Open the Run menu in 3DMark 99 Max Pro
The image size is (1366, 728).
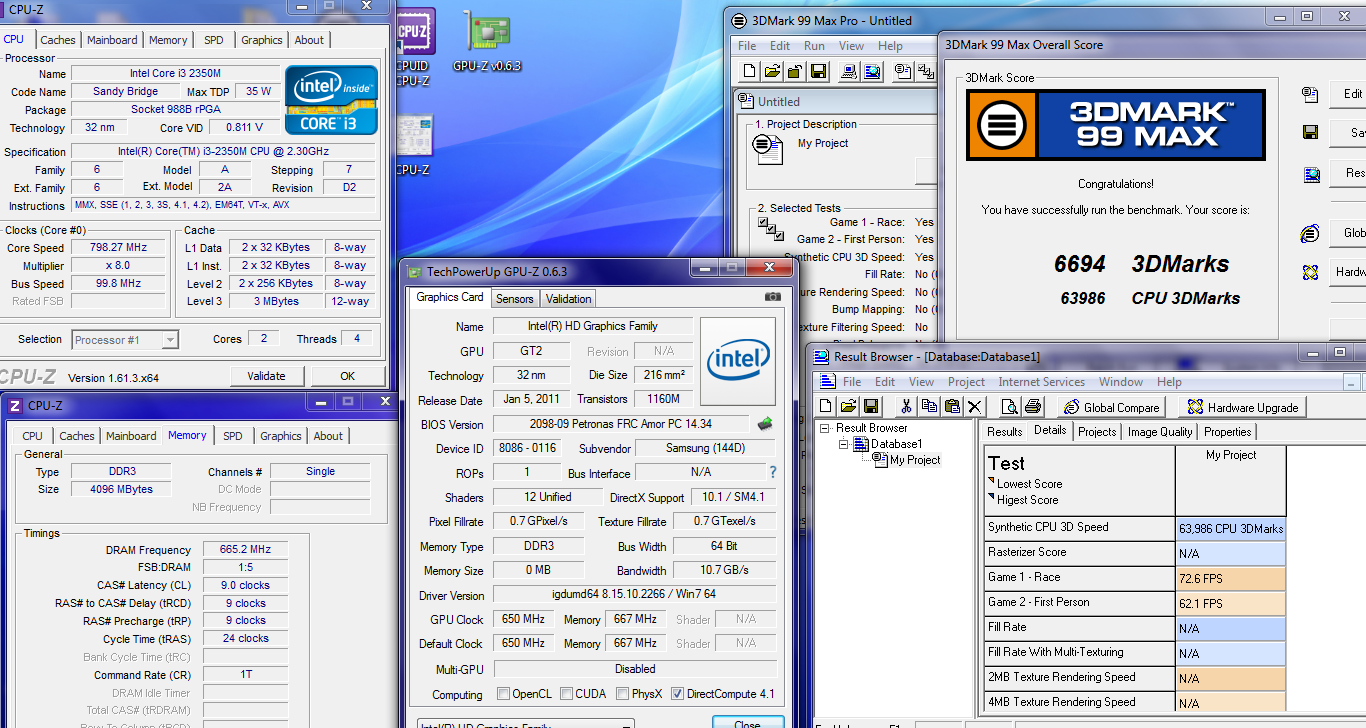pos(814,46)
